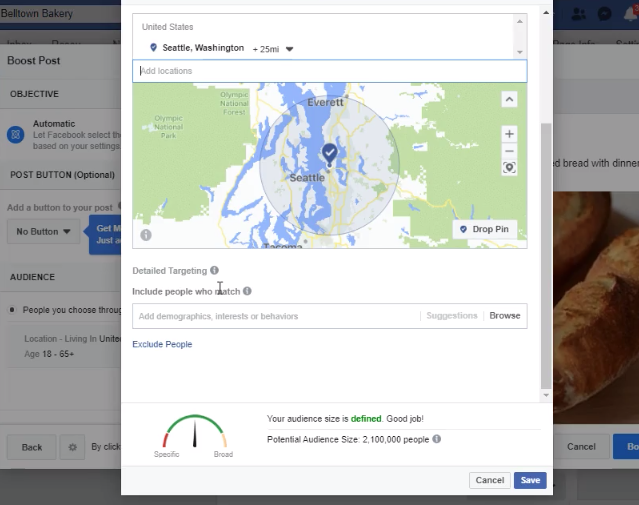
Task: Click Potential Audience Size info icon
Action: pos(436,439)
